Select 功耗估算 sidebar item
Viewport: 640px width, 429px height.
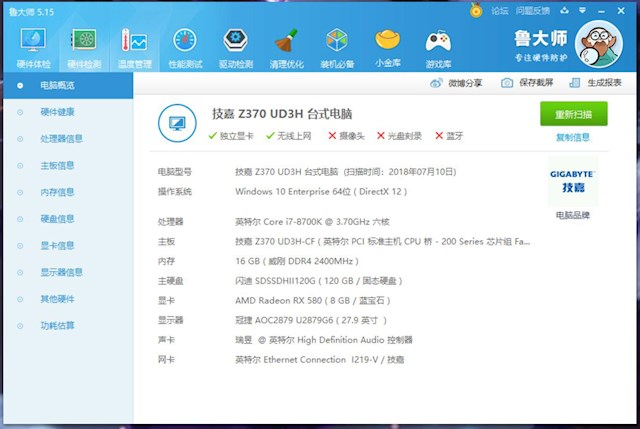coord(68,326)
